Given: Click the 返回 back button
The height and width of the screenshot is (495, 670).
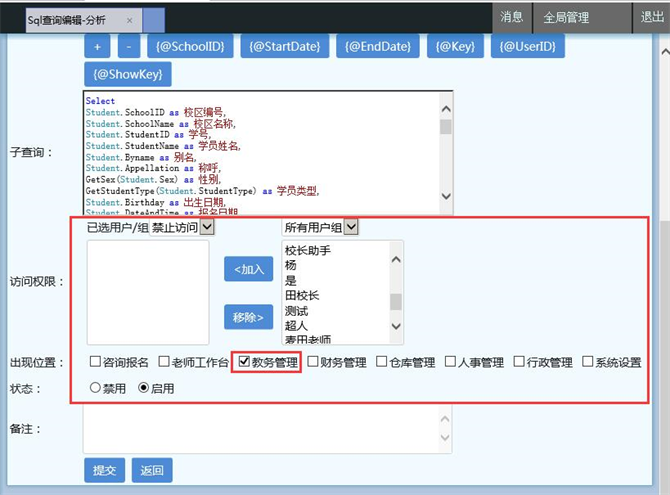Looking at the screenshot, I should click(152, 470).
